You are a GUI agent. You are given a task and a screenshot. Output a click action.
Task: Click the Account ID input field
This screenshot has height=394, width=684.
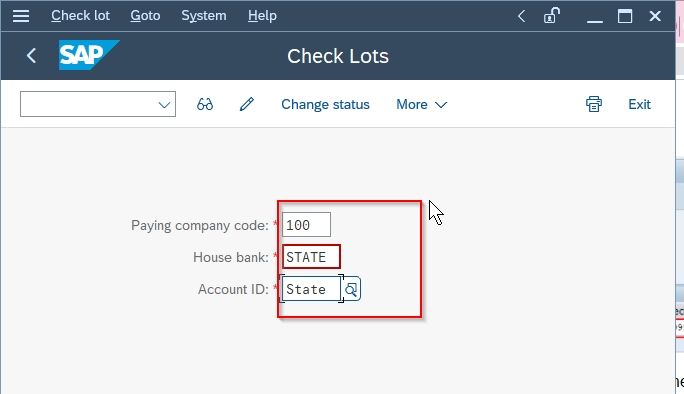click(311, 289)
